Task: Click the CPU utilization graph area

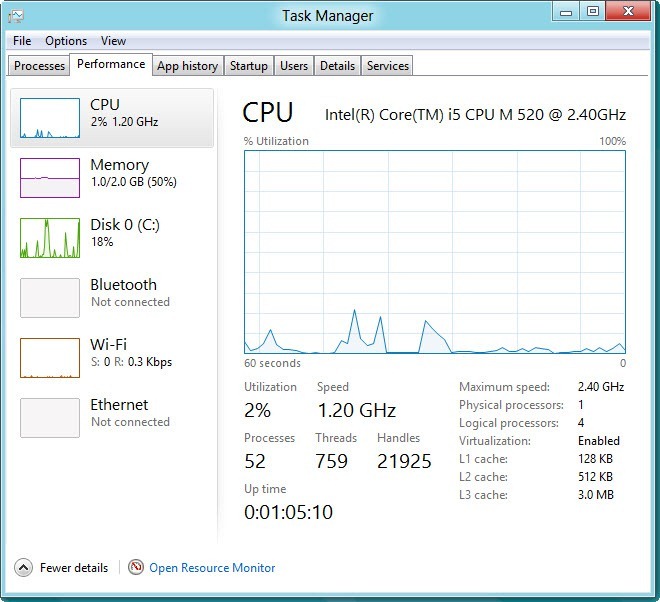Action: (x=435, y=252)
